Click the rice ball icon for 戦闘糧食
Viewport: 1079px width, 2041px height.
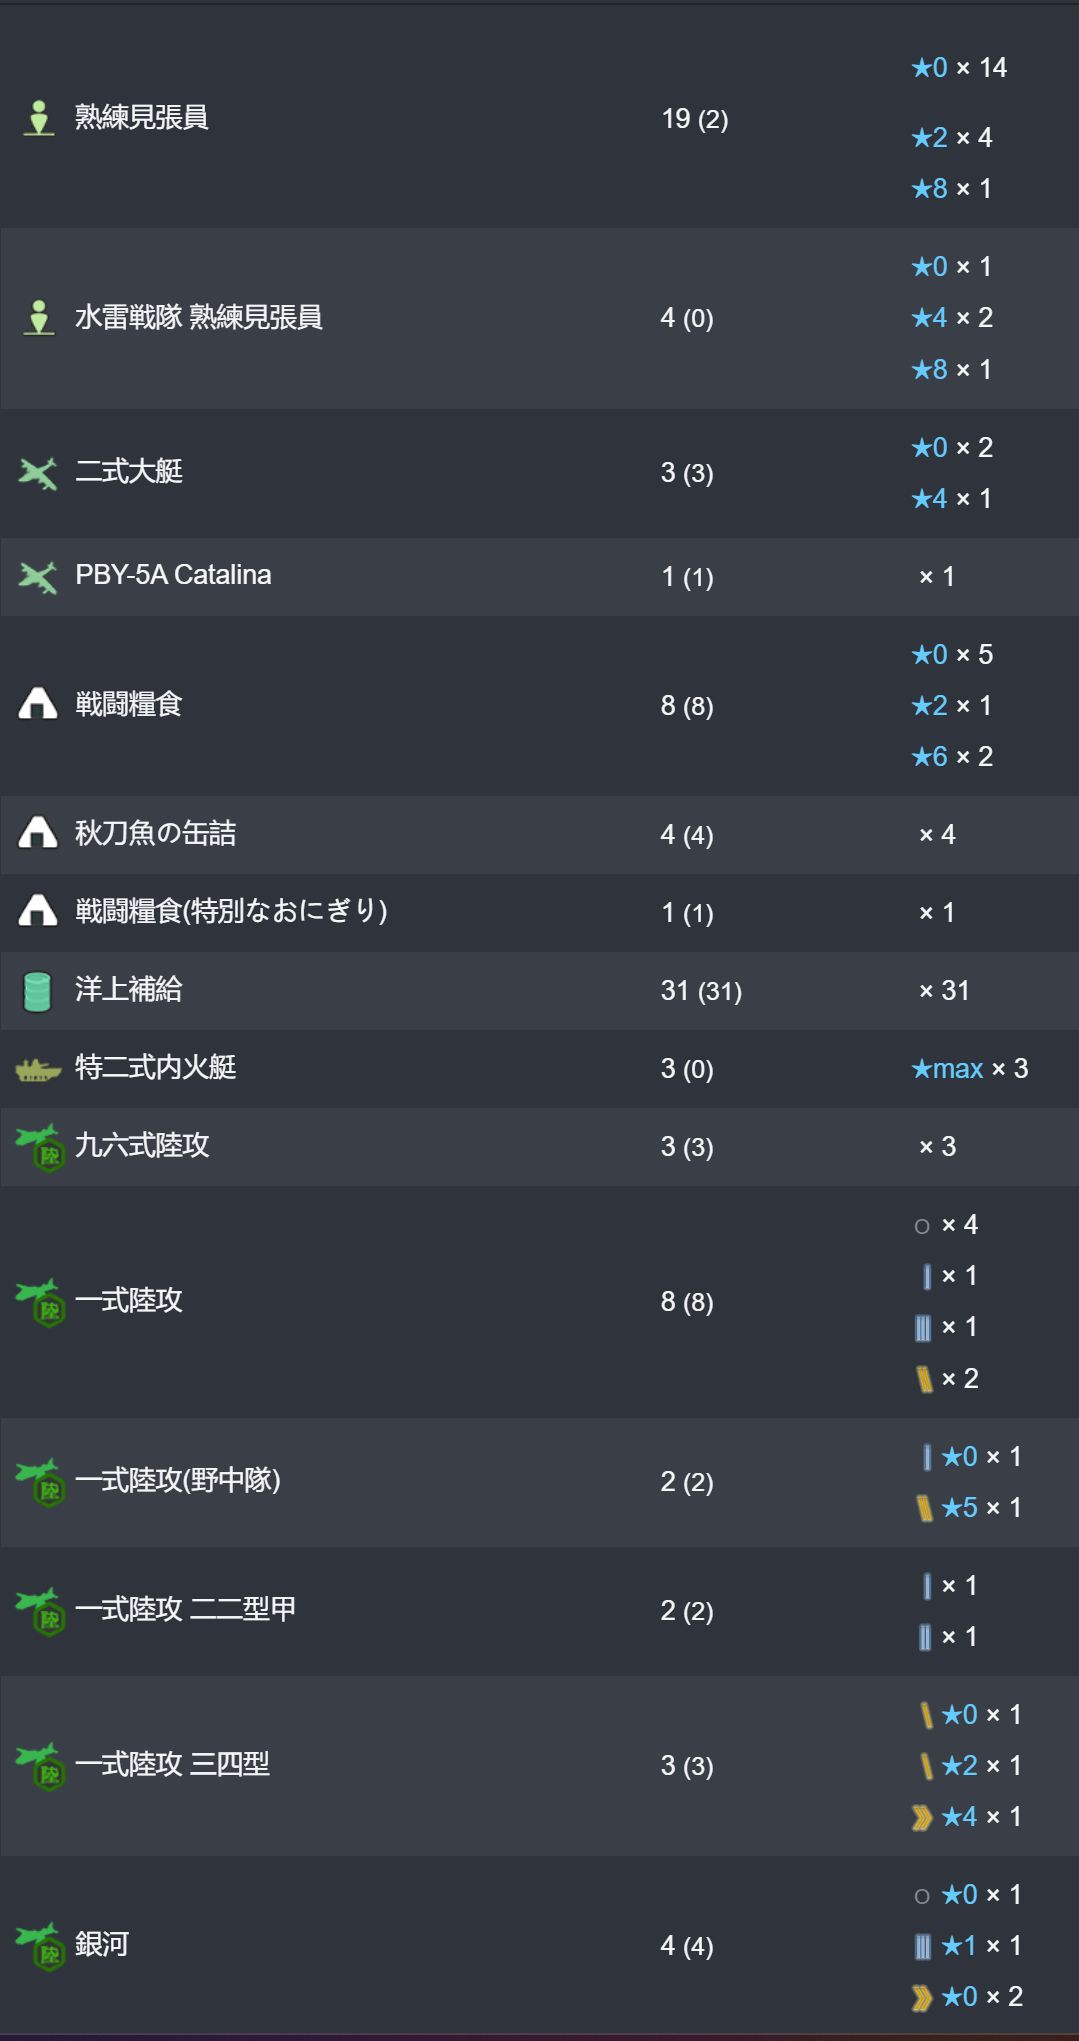[x=38, y=704]
